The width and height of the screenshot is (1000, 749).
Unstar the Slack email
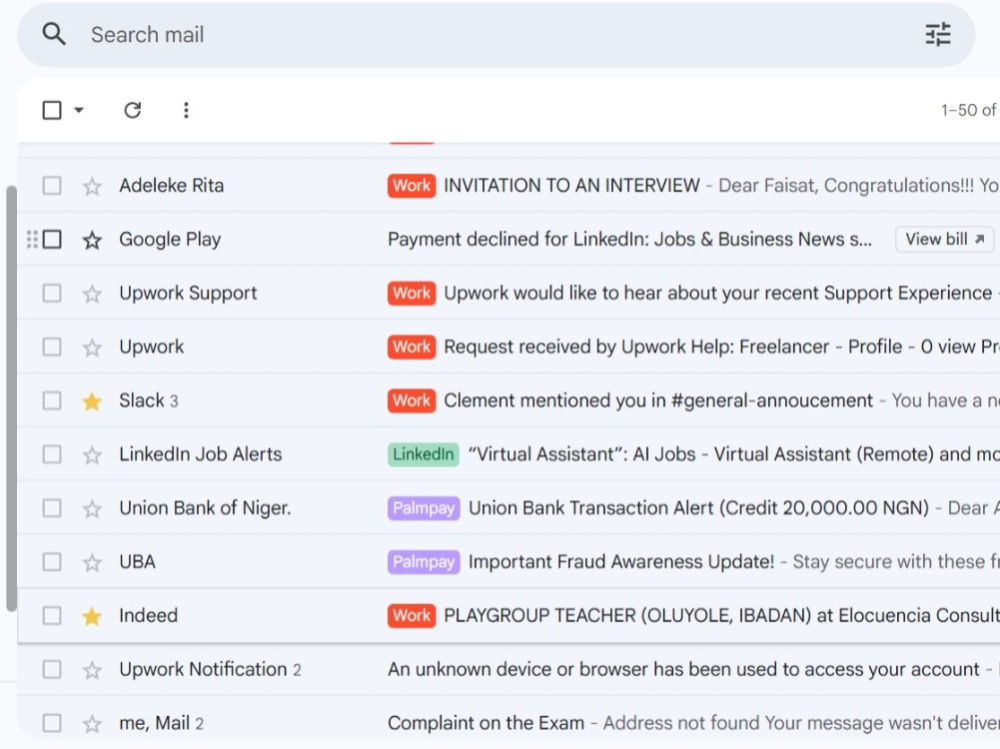[92, 401]
